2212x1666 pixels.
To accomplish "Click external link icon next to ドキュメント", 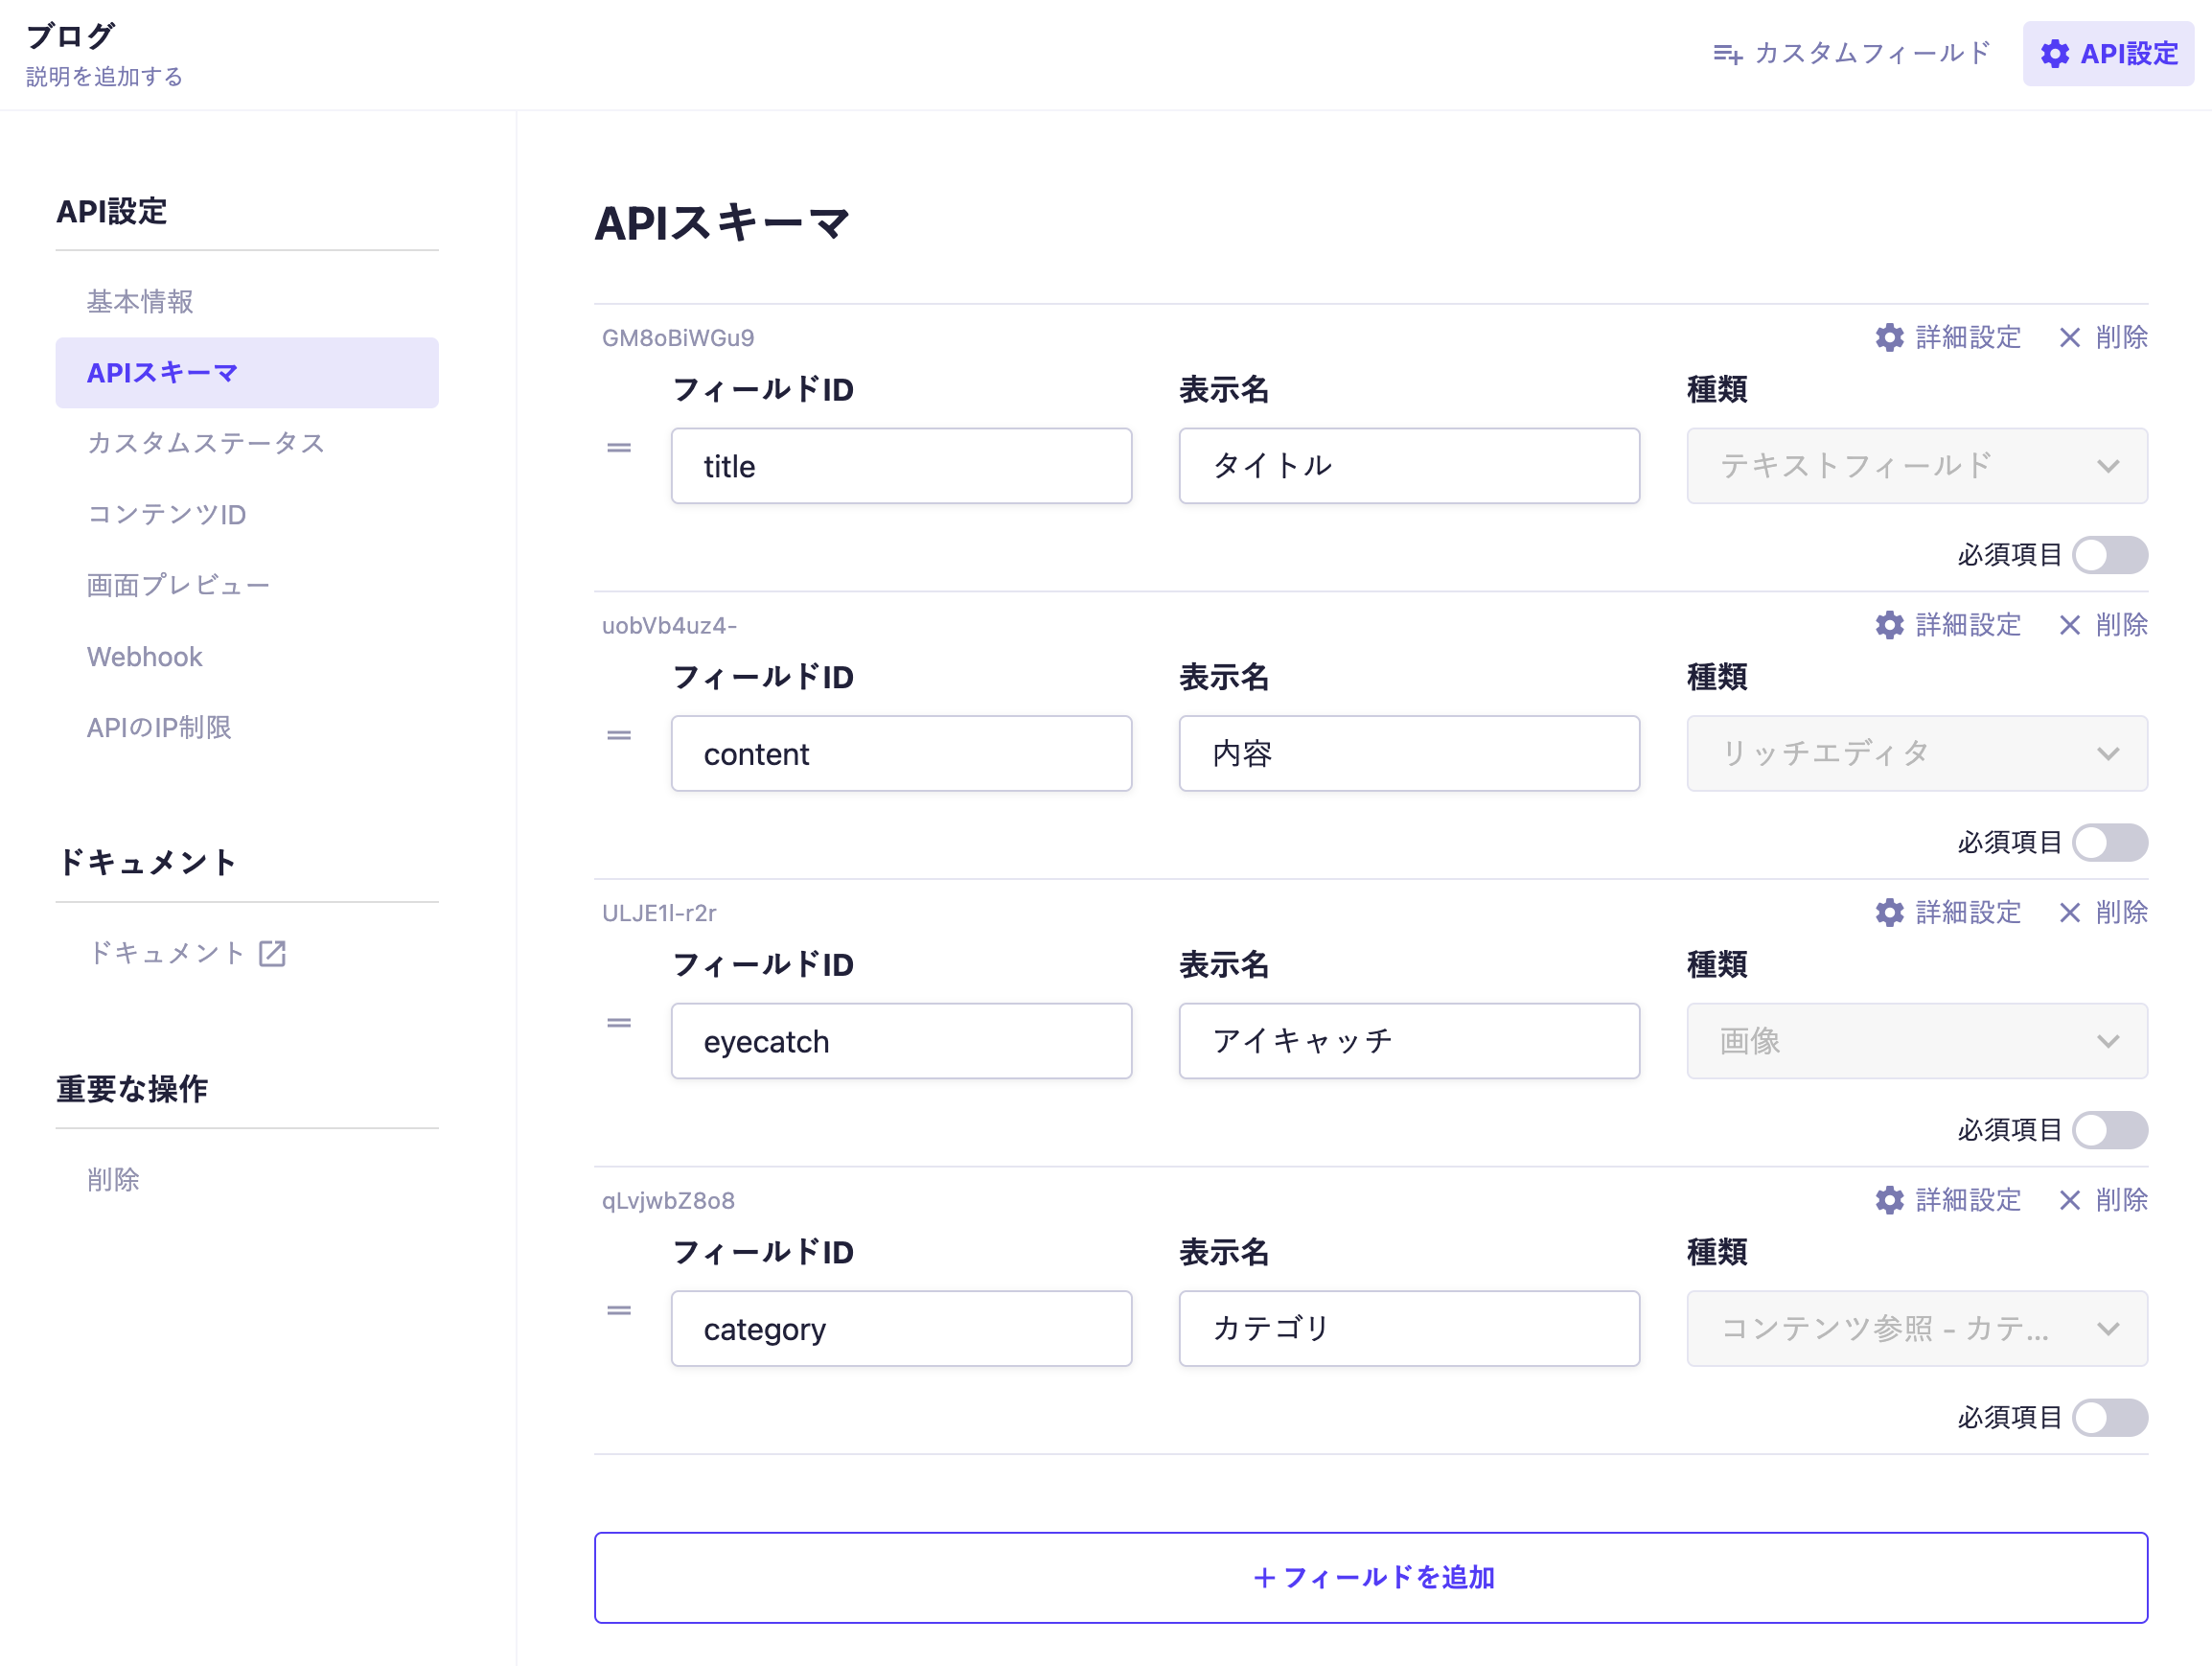I will click(272, 953).
